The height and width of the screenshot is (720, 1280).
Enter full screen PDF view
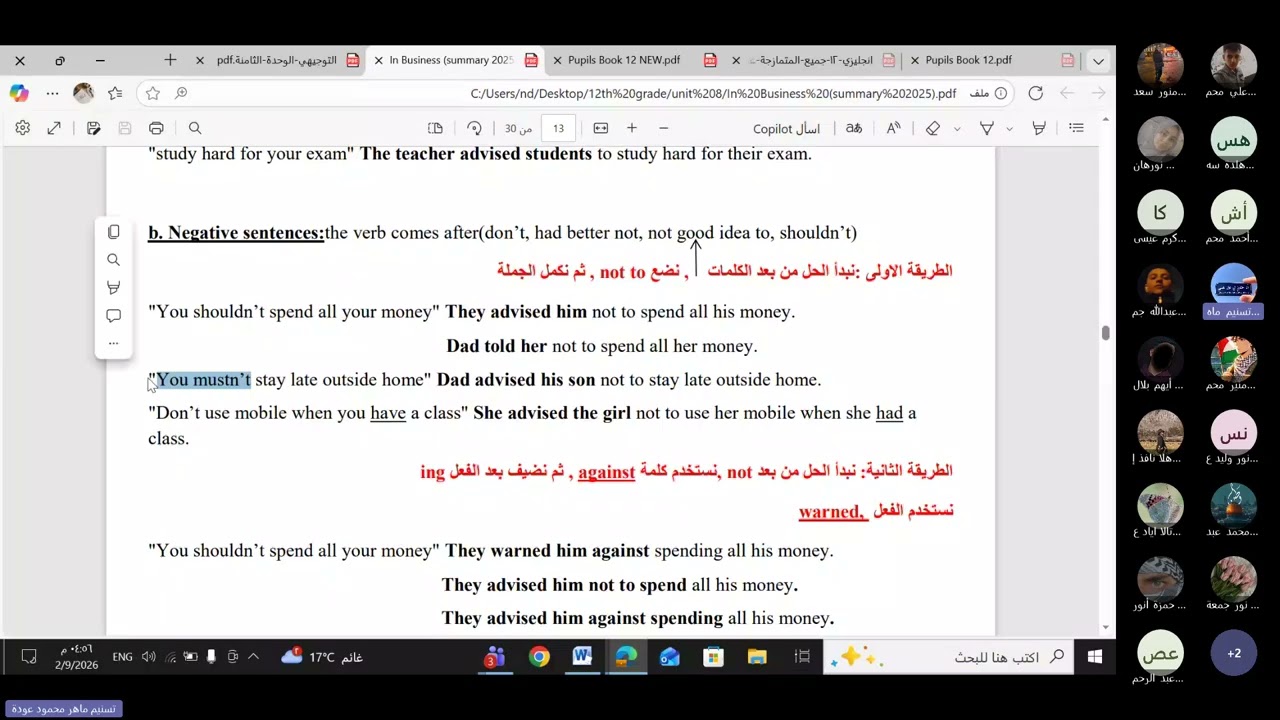click(x=54, y=128)
